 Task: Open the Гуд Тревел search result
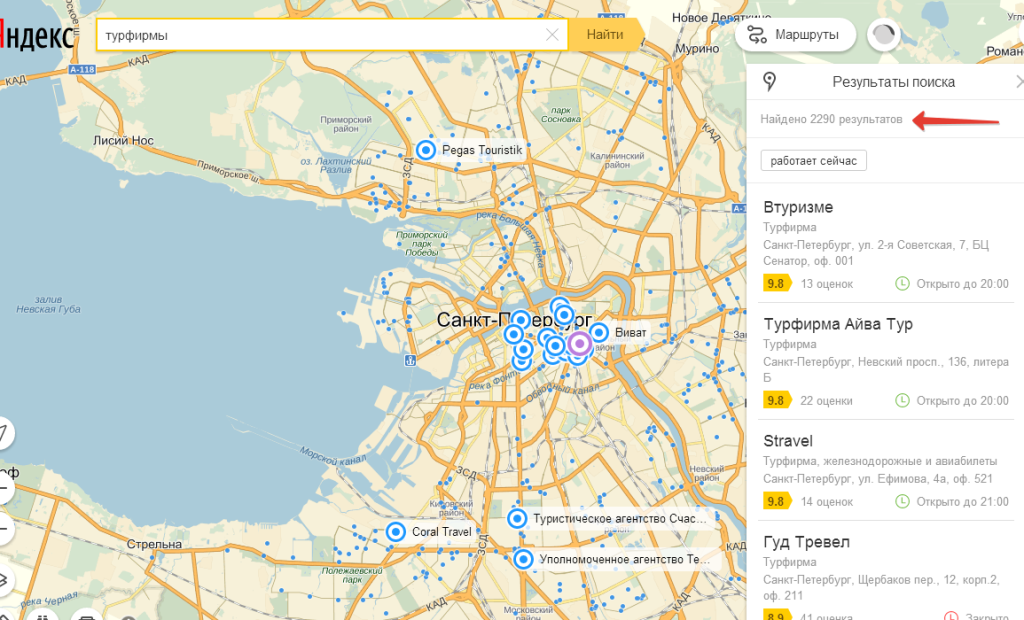point(807,542)
